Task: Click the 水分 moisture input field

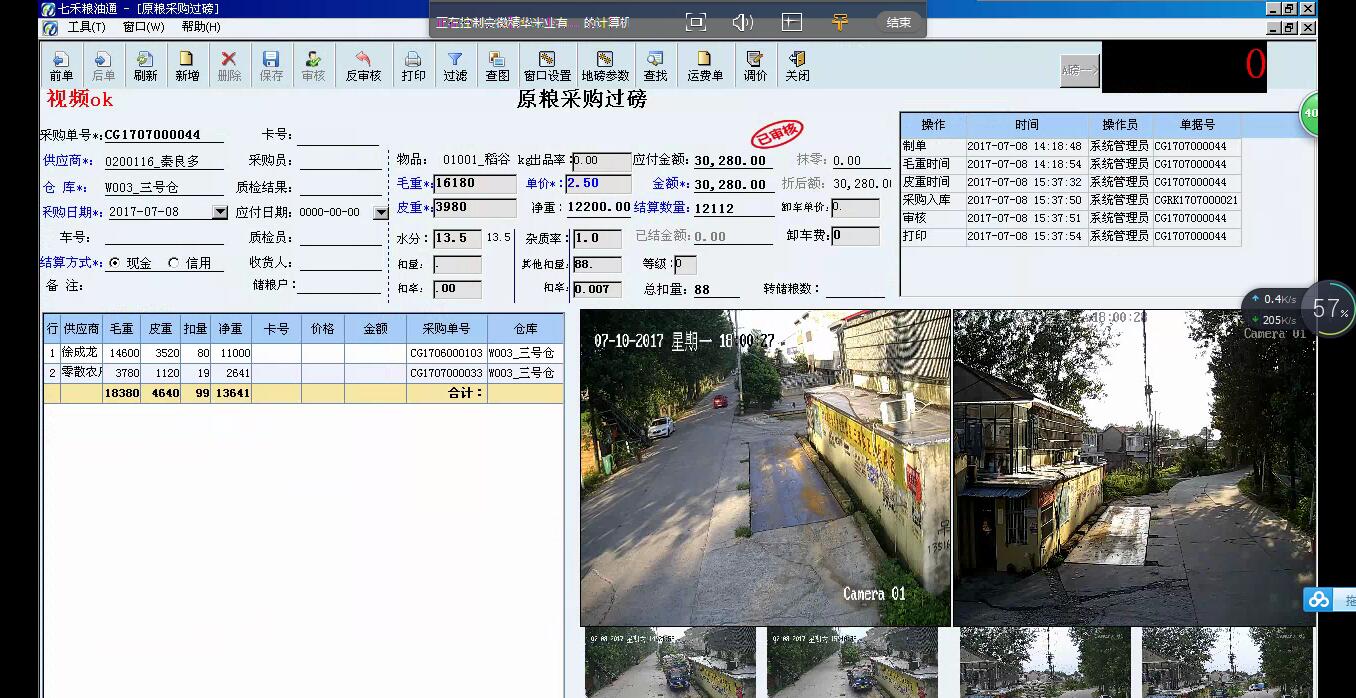Action: tap(457, 238)
